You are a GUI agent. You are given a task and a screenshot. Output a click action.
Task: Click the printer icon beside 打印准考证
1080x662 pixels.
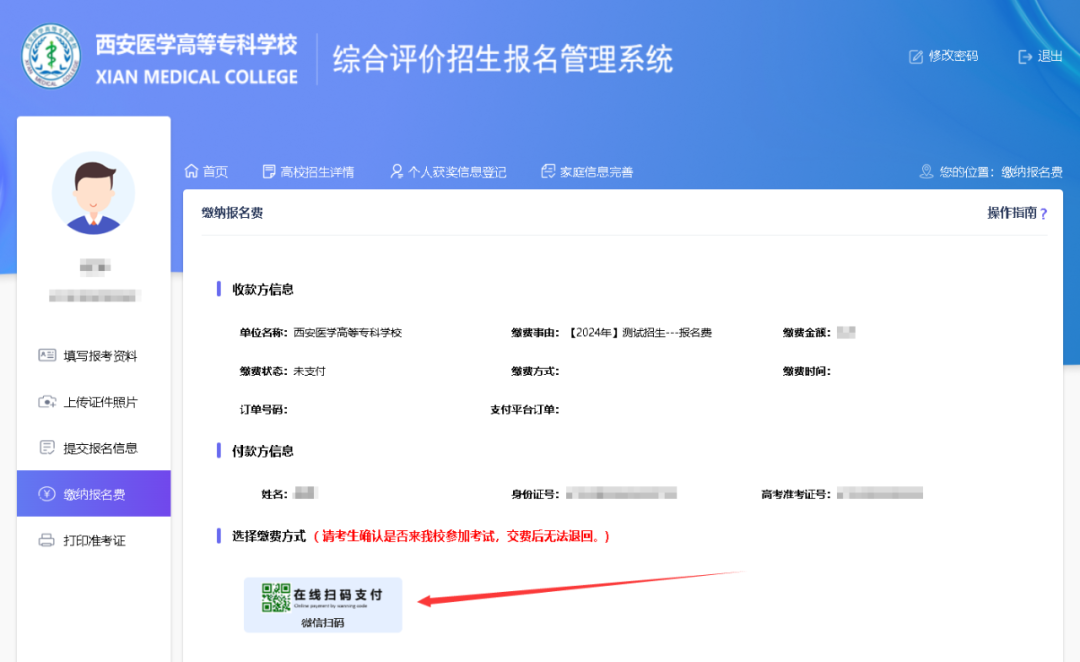(46, 541)
